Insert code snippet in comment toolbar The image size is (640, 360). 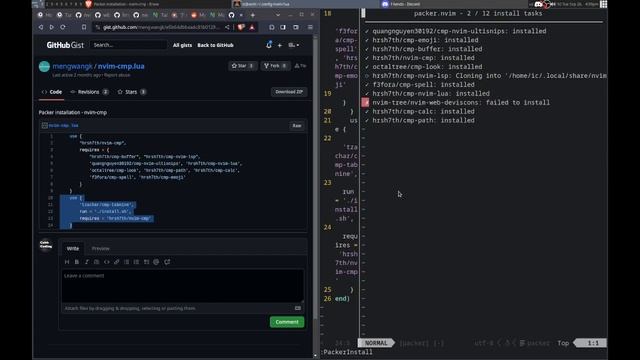point(107,262)
